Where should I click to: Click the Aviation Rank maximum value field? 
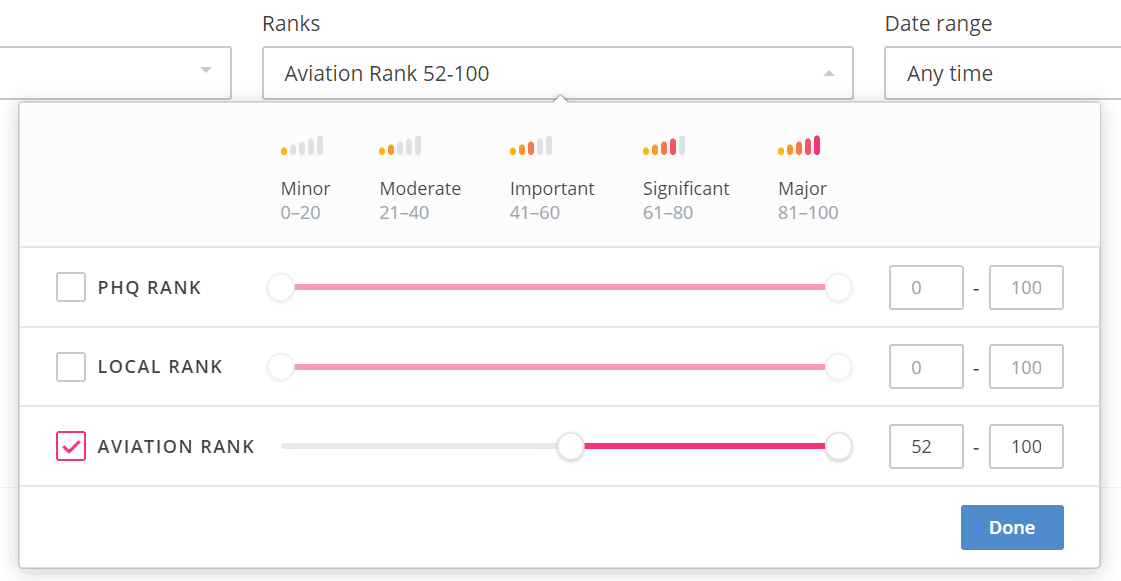tap(1026, 447)
